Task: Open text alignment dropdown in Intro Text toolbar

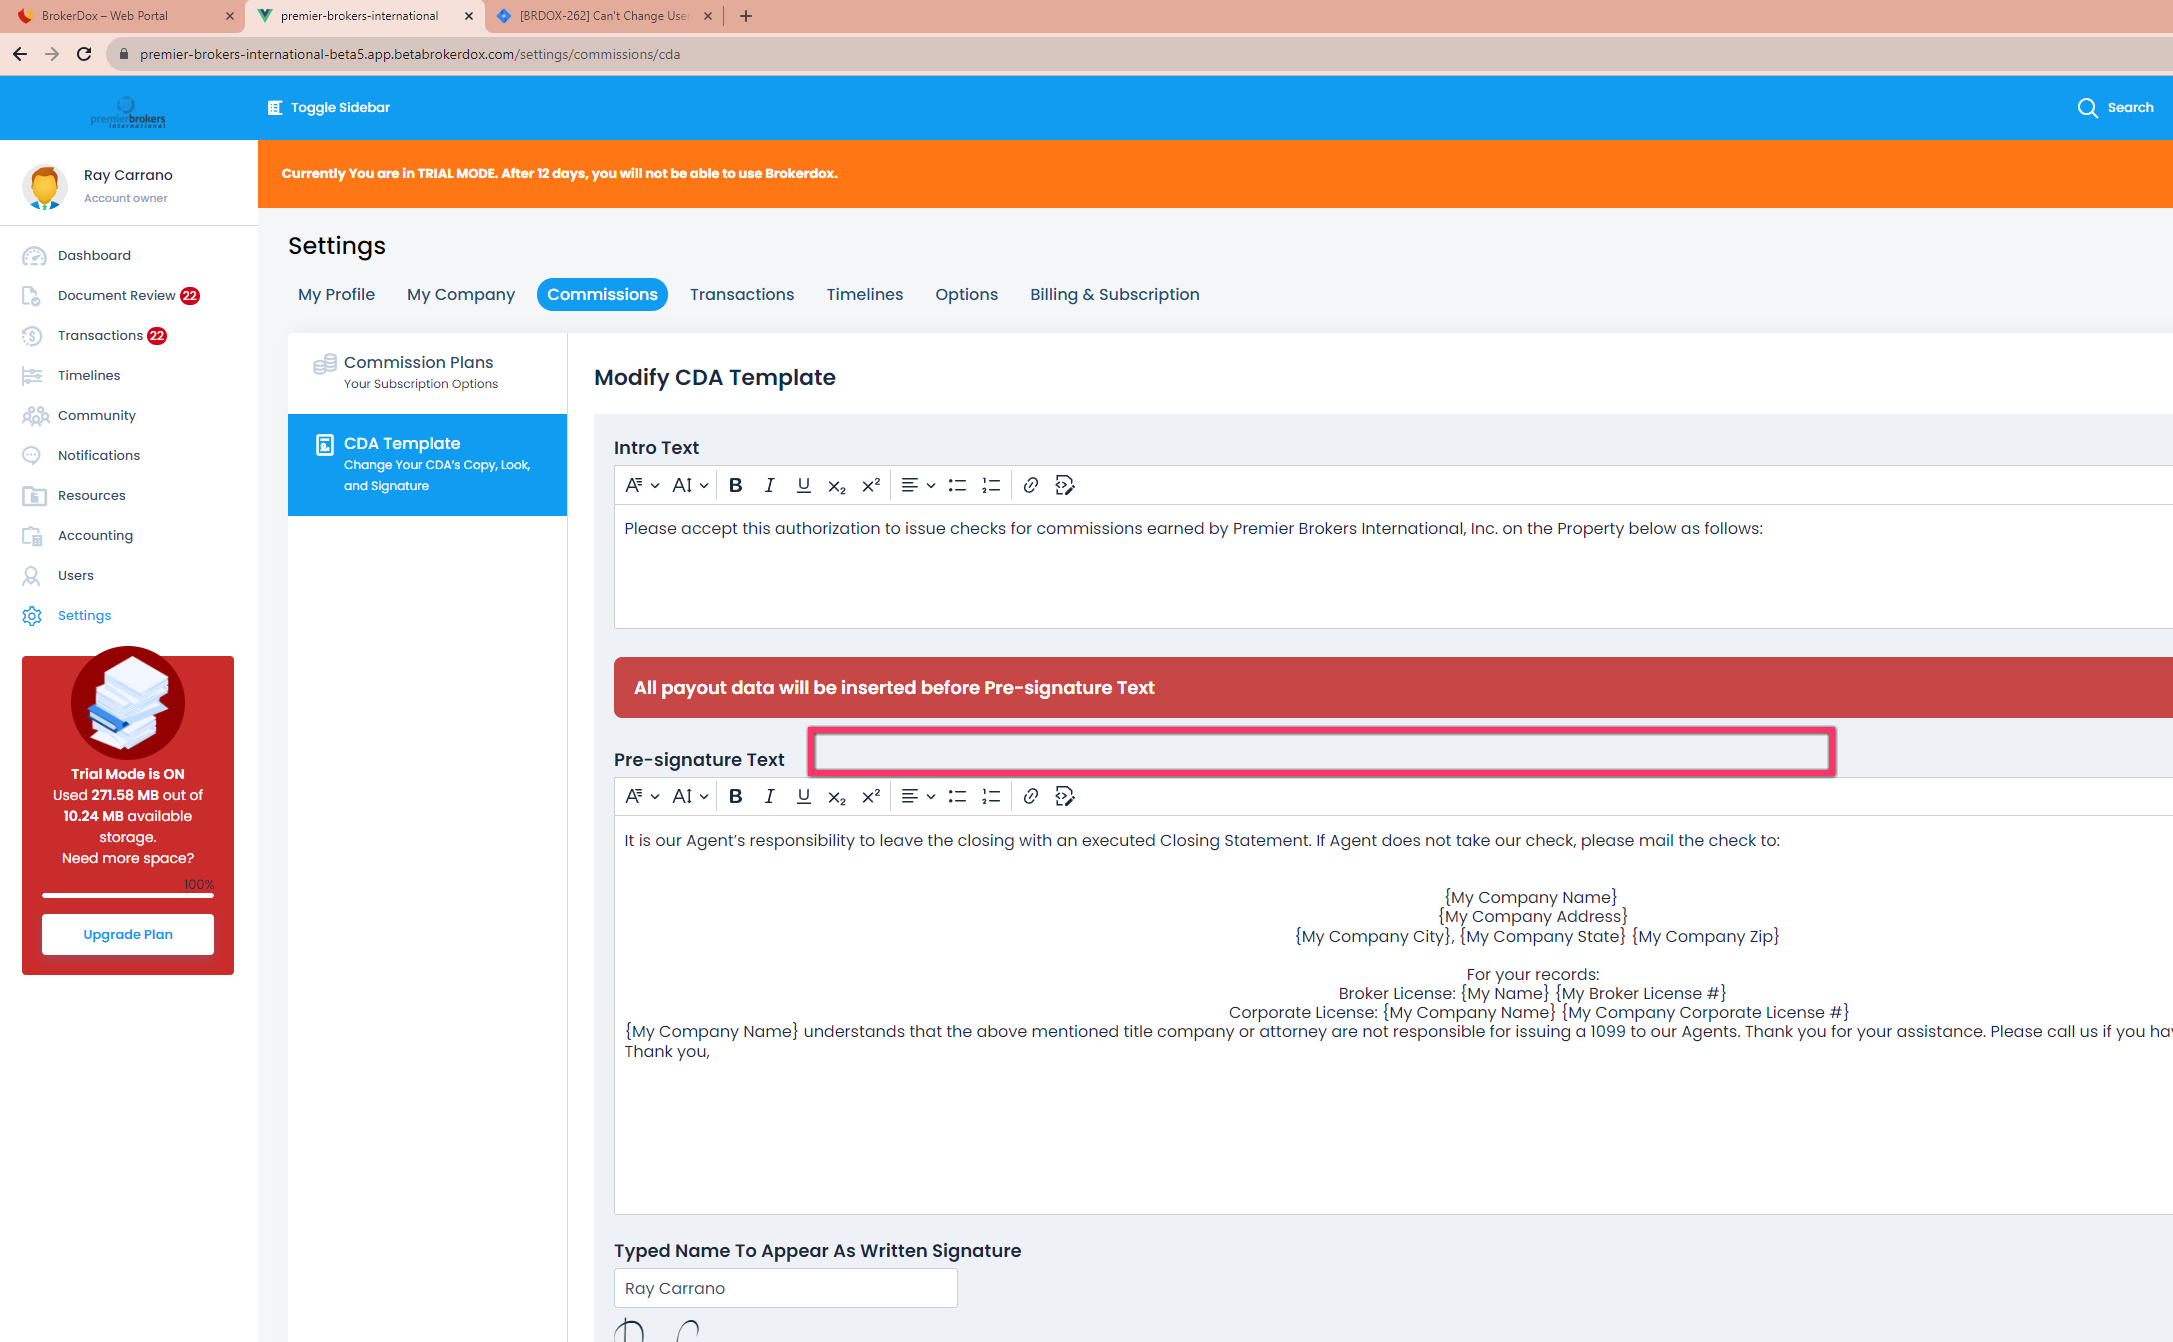Action: point(918,485)
